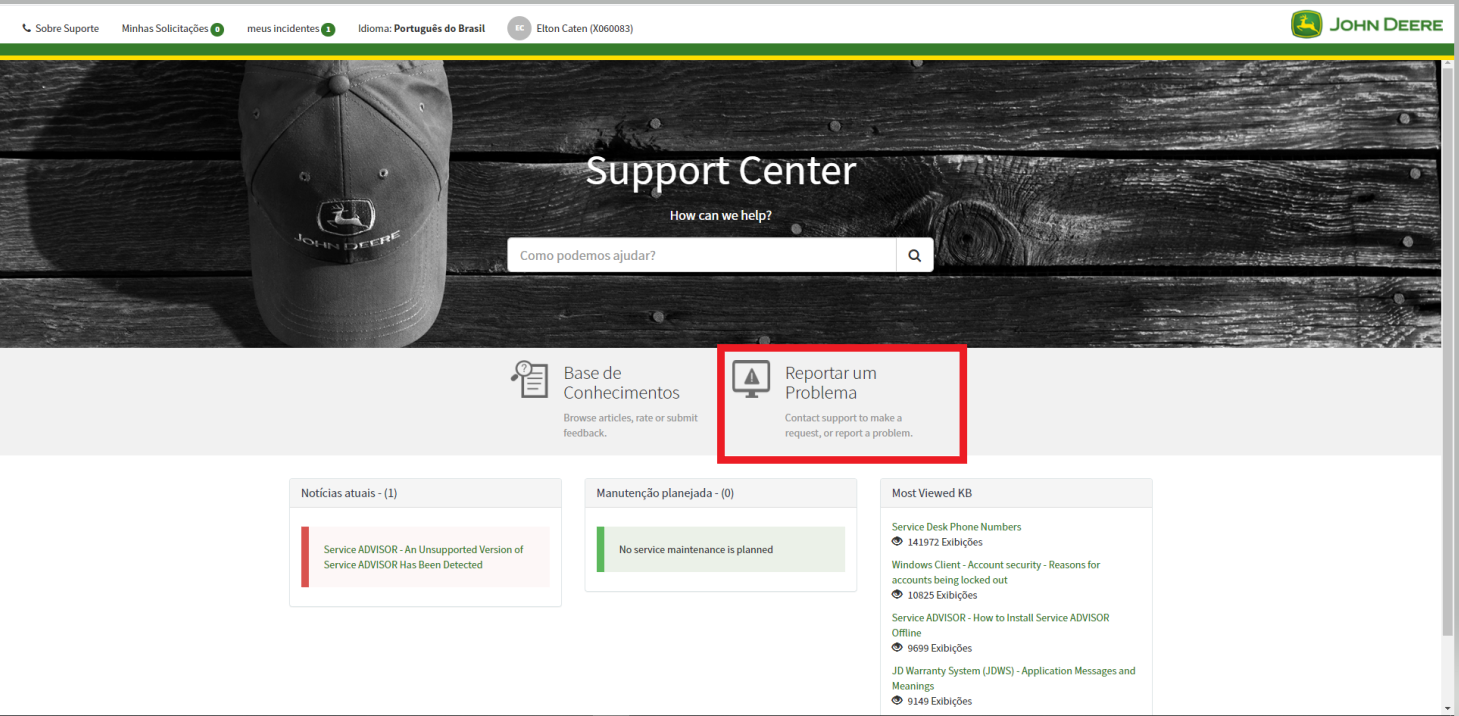Click the Manutenção planejada - (0) panel header
The image size is (1459, 716).
[x=720, y=493]
